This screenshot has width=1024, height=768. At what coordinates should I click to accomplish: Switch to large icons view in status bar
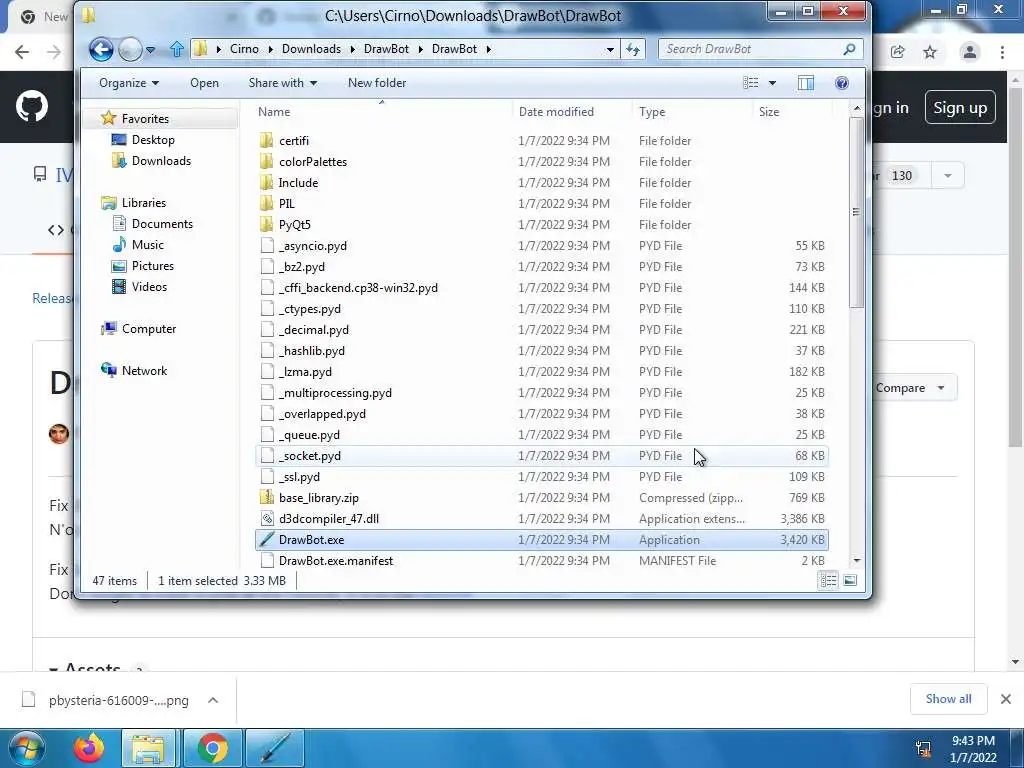click(x=850, y=580)
